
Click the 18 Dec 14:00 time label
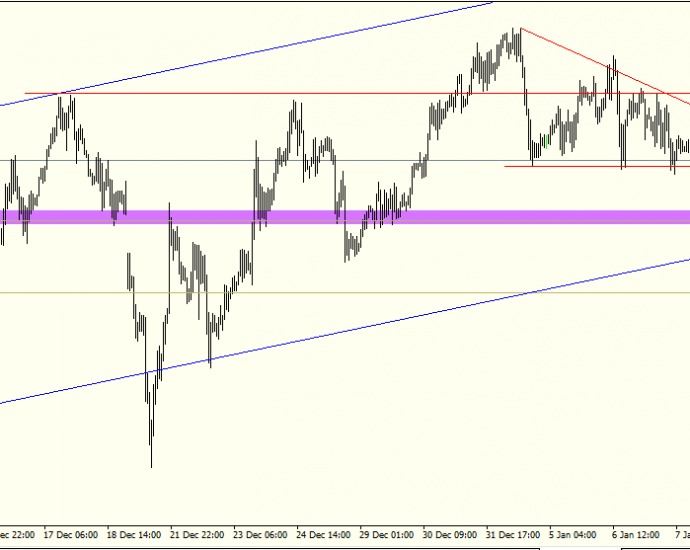click(134, 535)
